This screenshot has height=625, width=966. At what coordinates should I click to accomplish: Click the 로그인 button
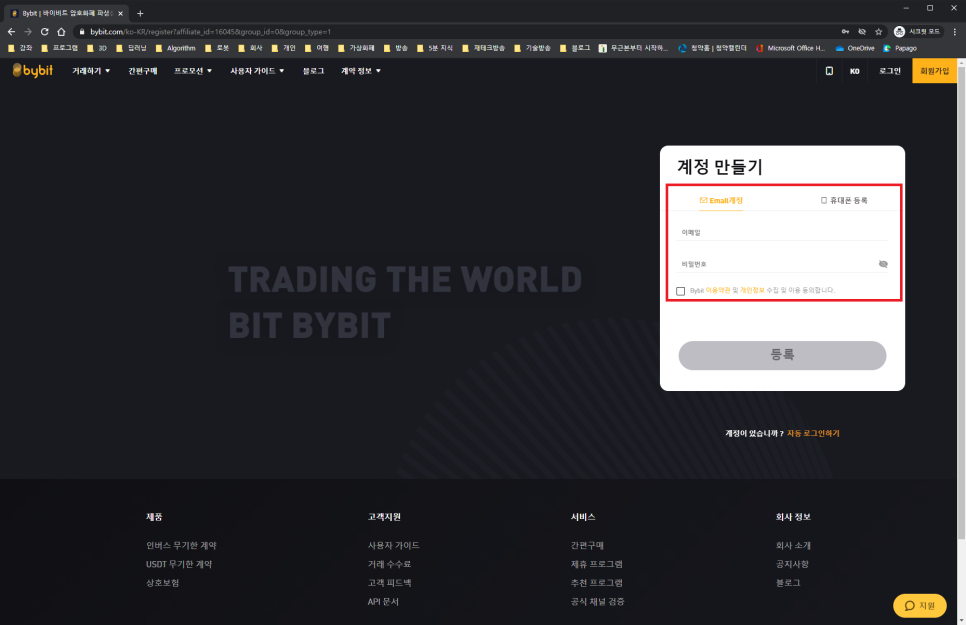click(890, 71)
